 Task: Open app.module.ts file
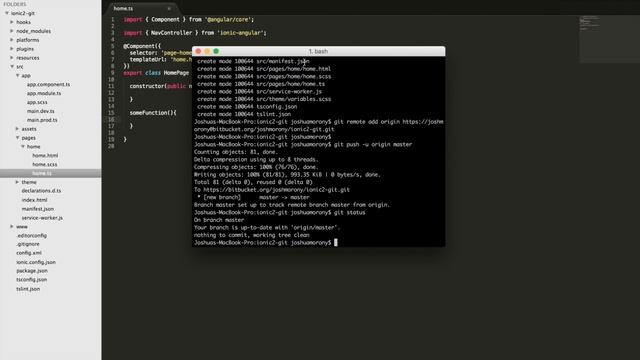(44, 93)
